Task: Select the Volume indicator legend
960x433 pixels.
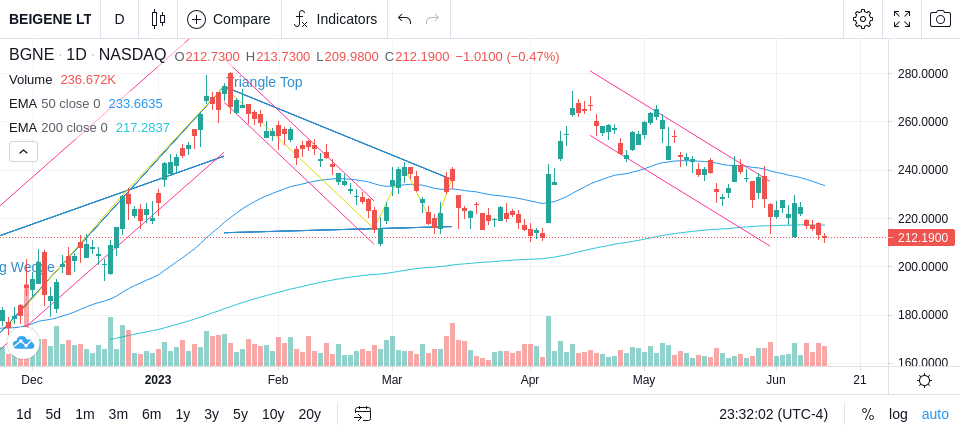Action: pyautogui.click(x=31, y=80)
